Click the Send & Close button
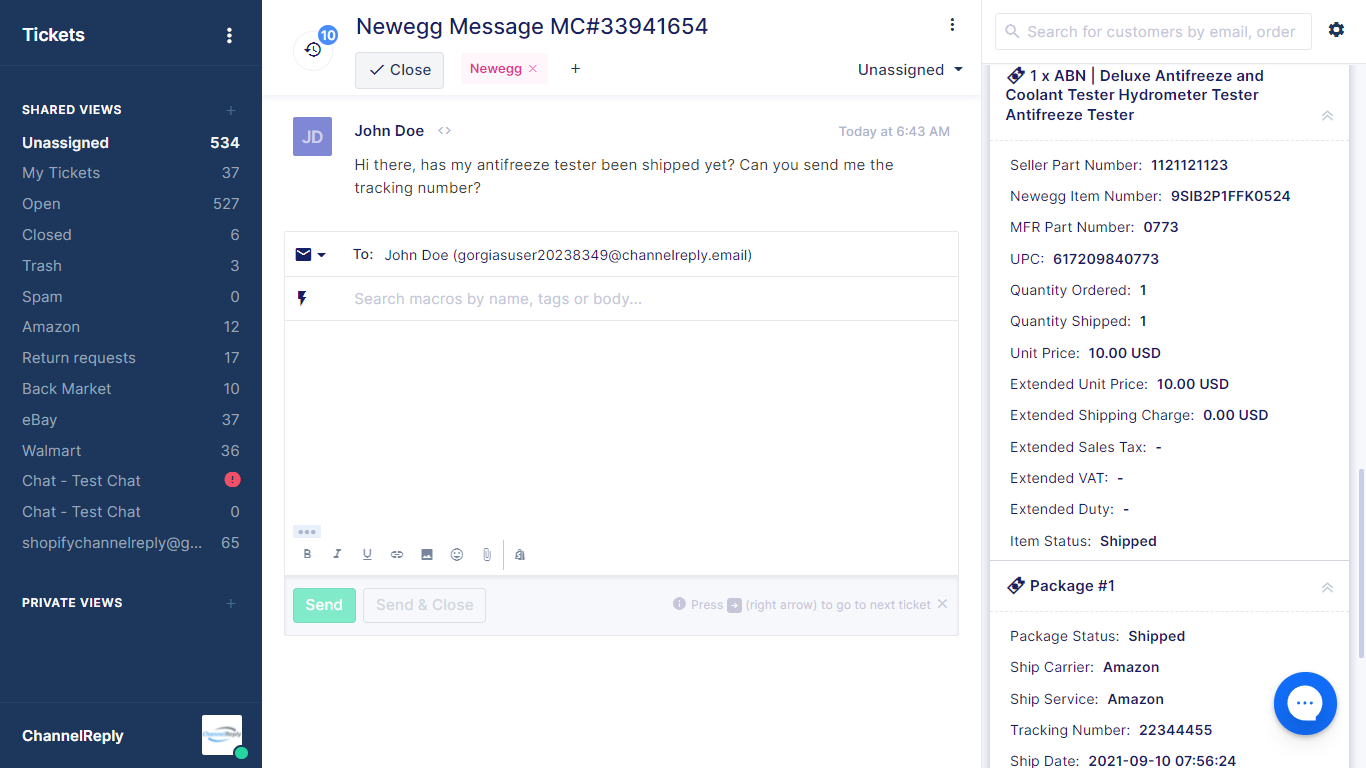The image size is (1366, 768). (424, 605)
